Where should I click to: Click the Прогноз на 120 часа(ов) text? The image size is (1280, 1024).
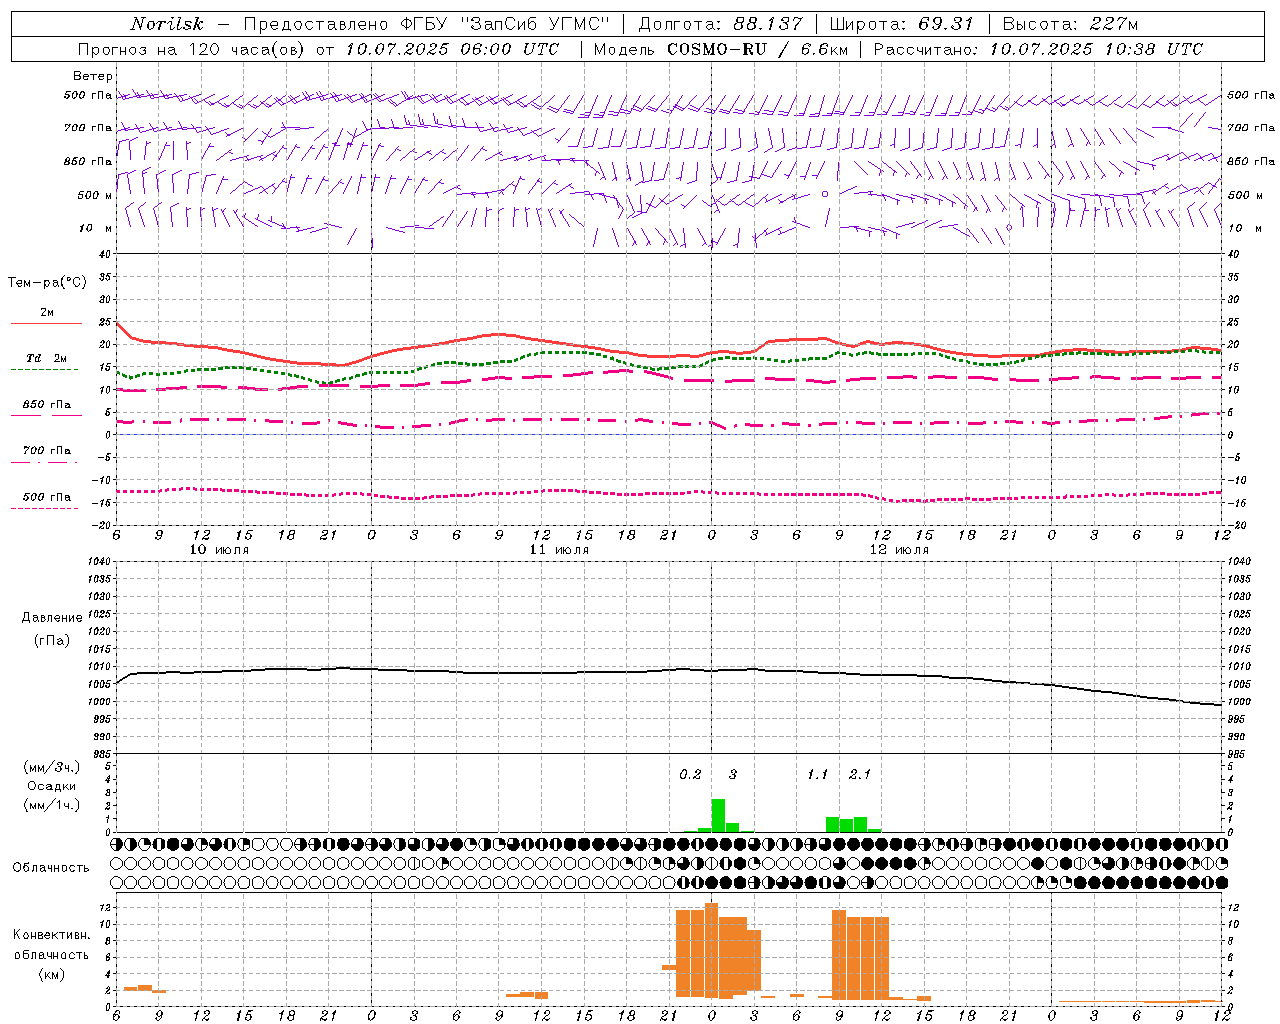(x=193, y=49)
